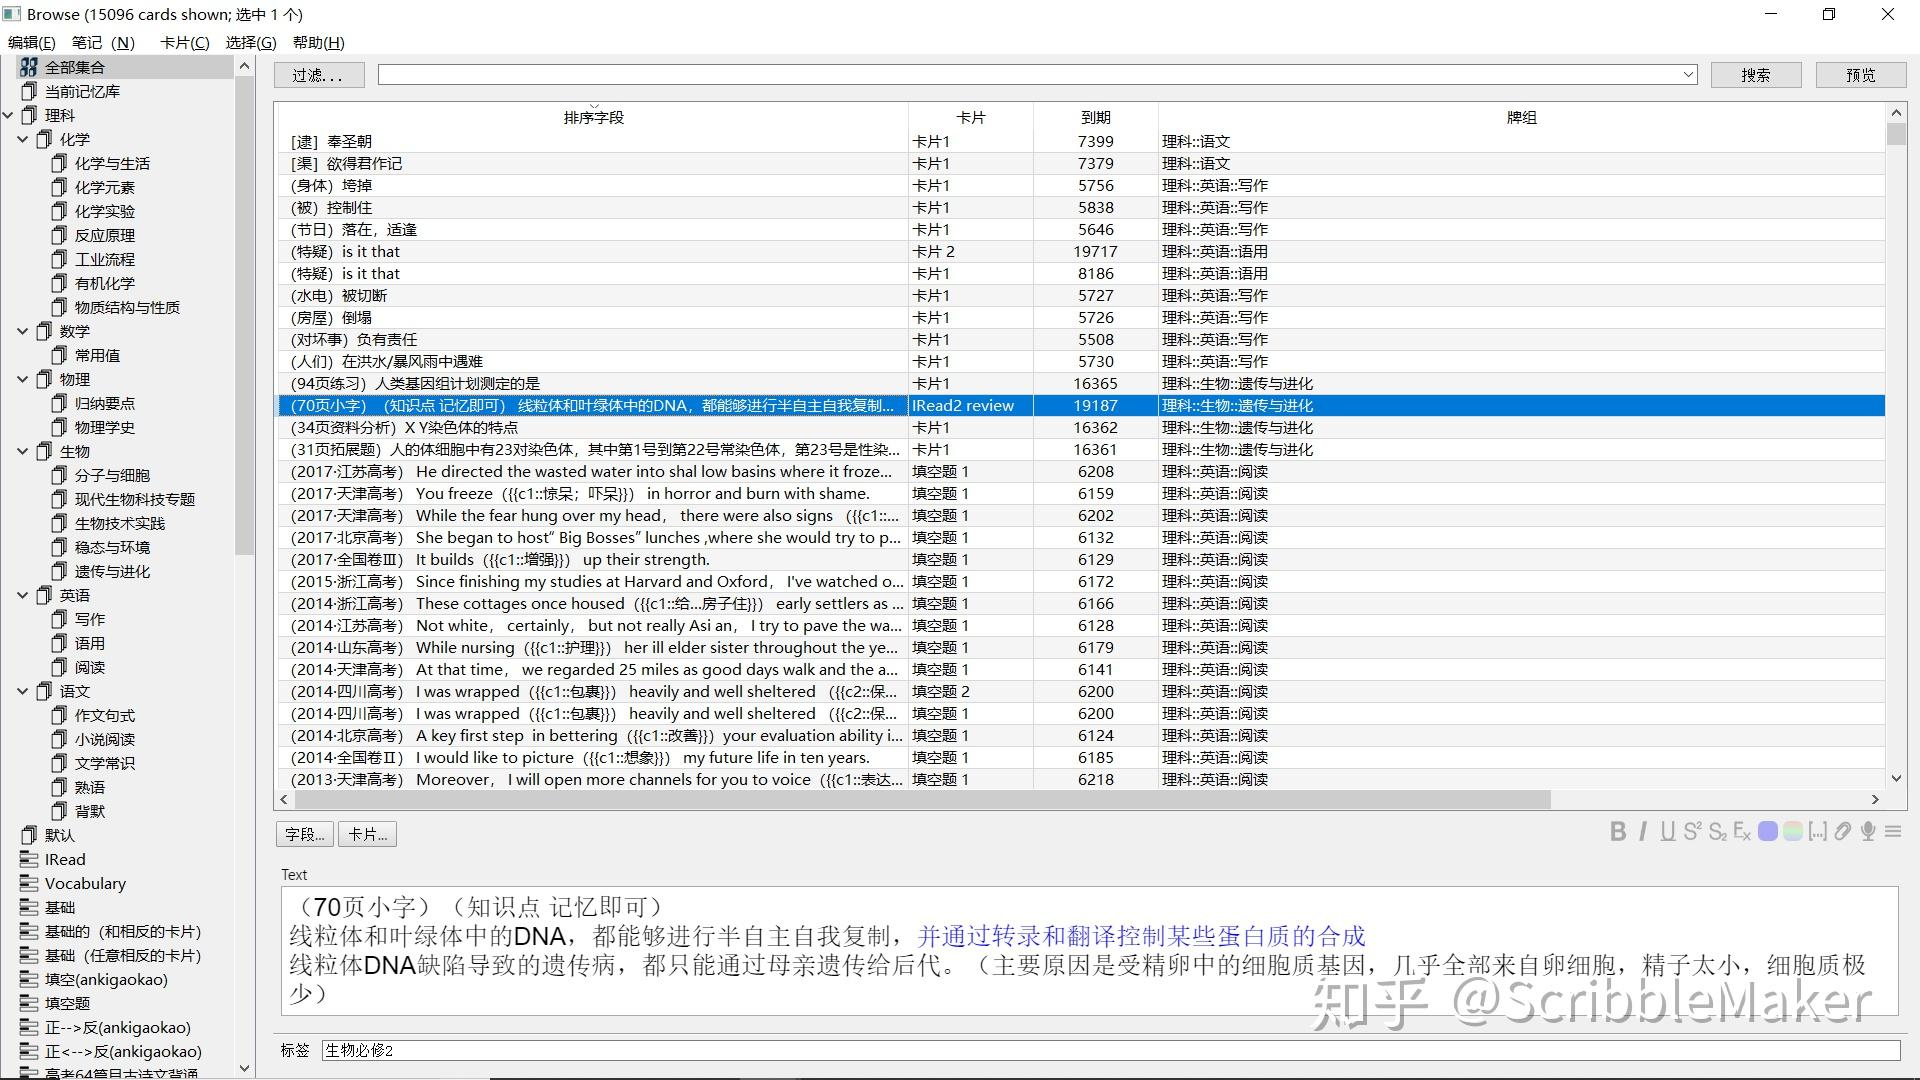Collapse the 生物 deck branch
Viewport: 1920px width, 1080px height.
tap(22, 451)
